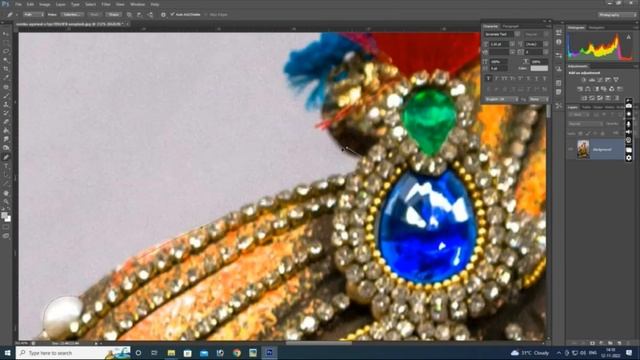
Task: Select the Clone Stamp tool
Action: (x=6, y=104)
